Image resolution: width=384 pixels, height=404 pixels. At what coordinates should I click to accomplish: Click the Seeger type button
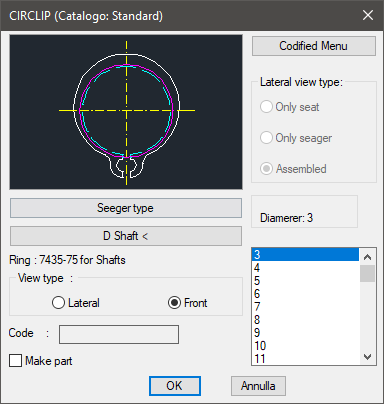[126, 208]
